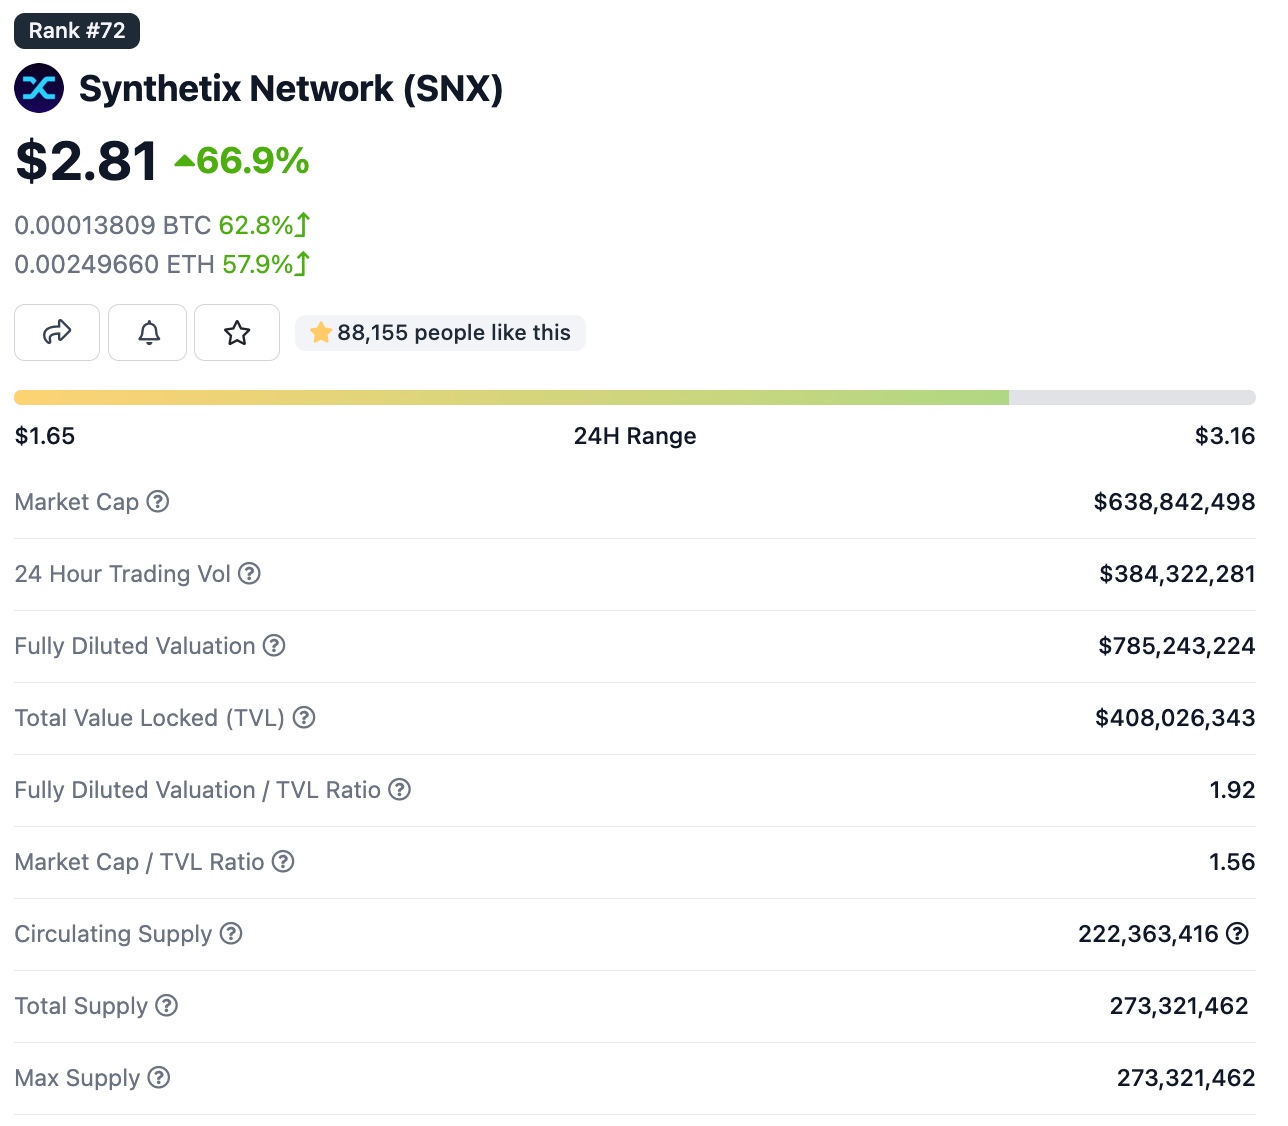Image resolution: width=1288 pixels, height=1126 pixels.
Task: Open the share arrow button
Action: coord(57,332)
